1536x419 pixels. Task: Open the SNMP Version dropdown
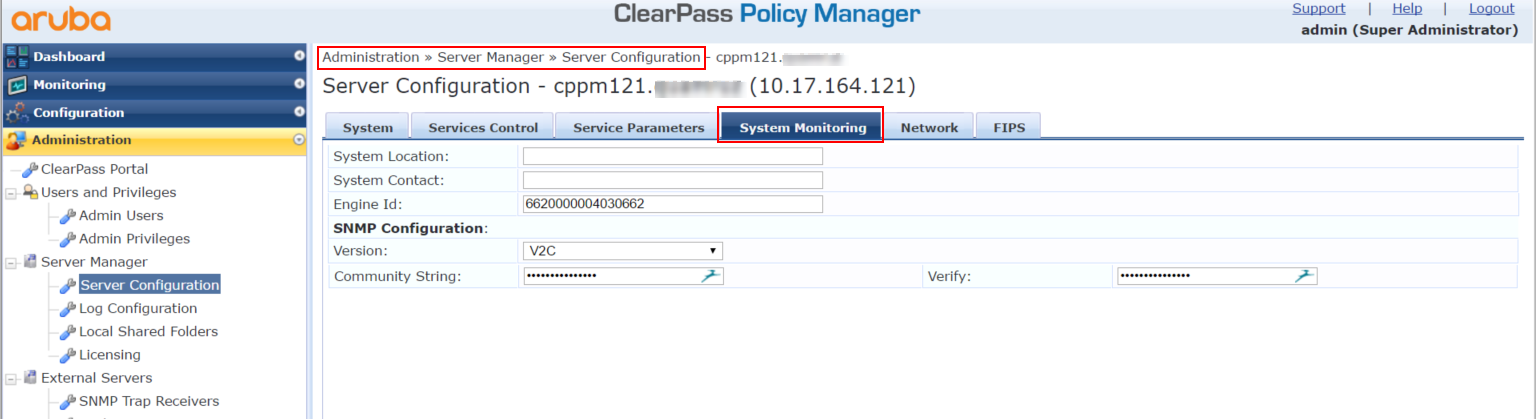(623, 250)
